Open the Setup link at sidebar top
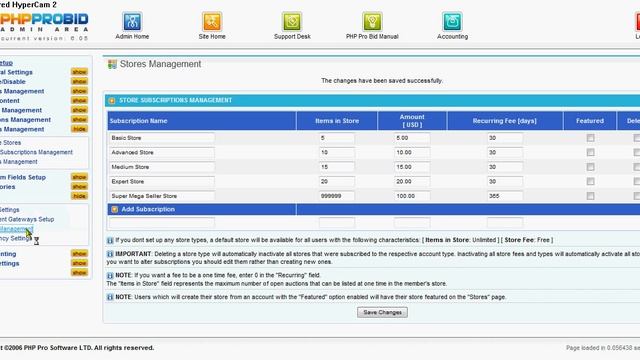This screenshot has width=640, height=360. pos(7,63)
